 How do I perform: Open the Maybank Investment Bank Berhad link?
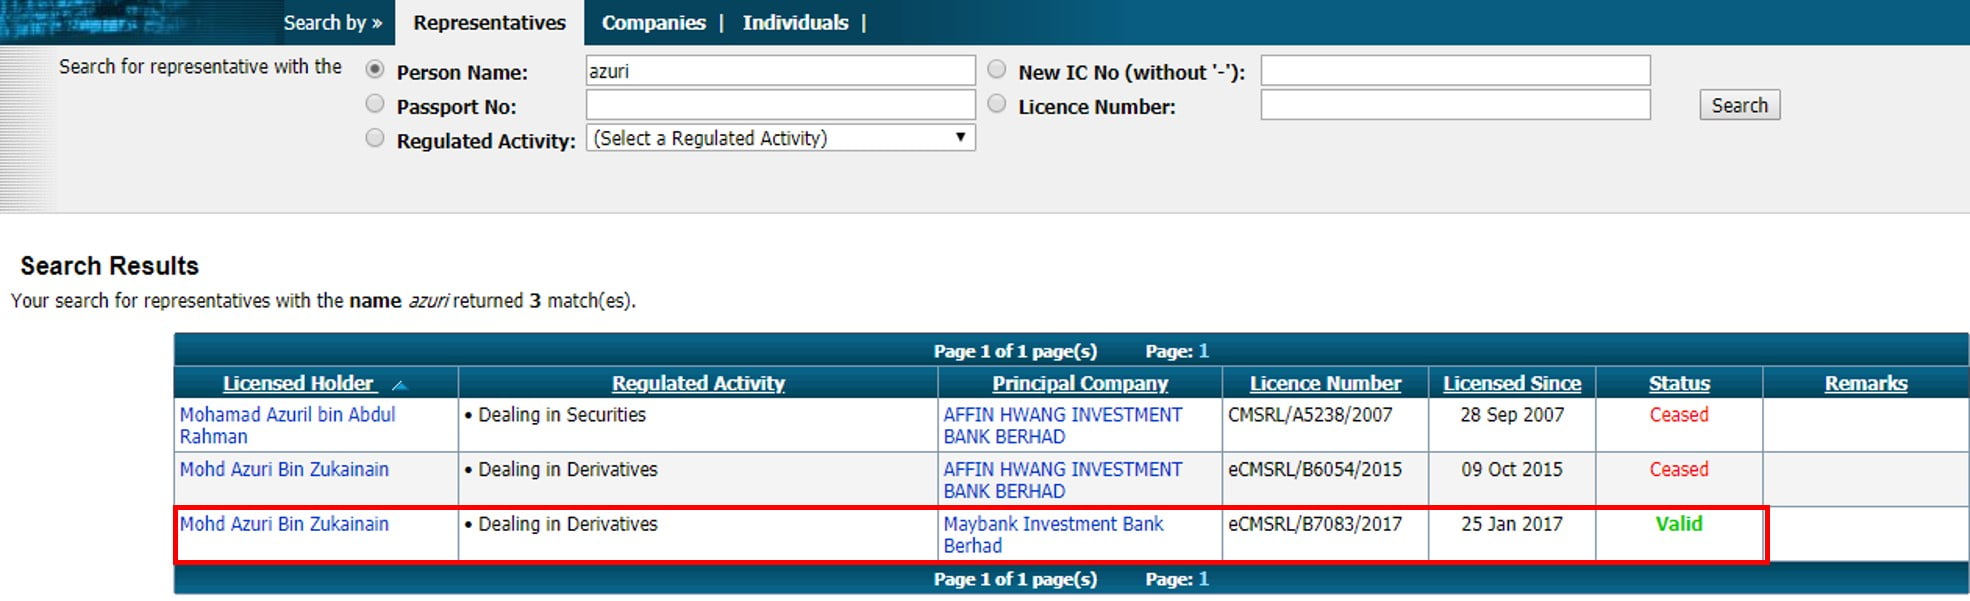1053,534
